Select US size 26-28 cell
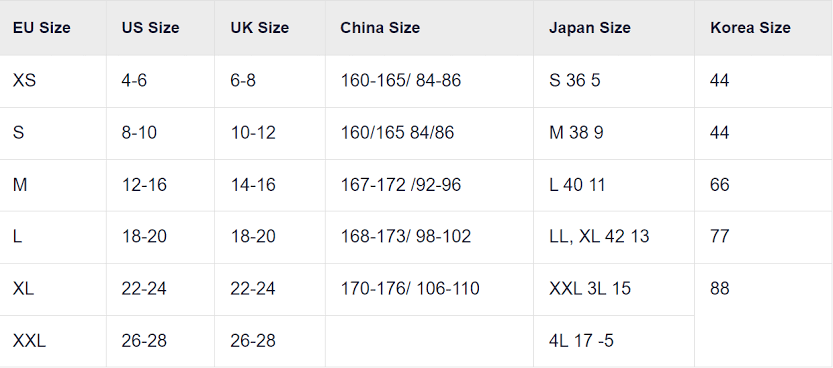 tap(160, 341)
